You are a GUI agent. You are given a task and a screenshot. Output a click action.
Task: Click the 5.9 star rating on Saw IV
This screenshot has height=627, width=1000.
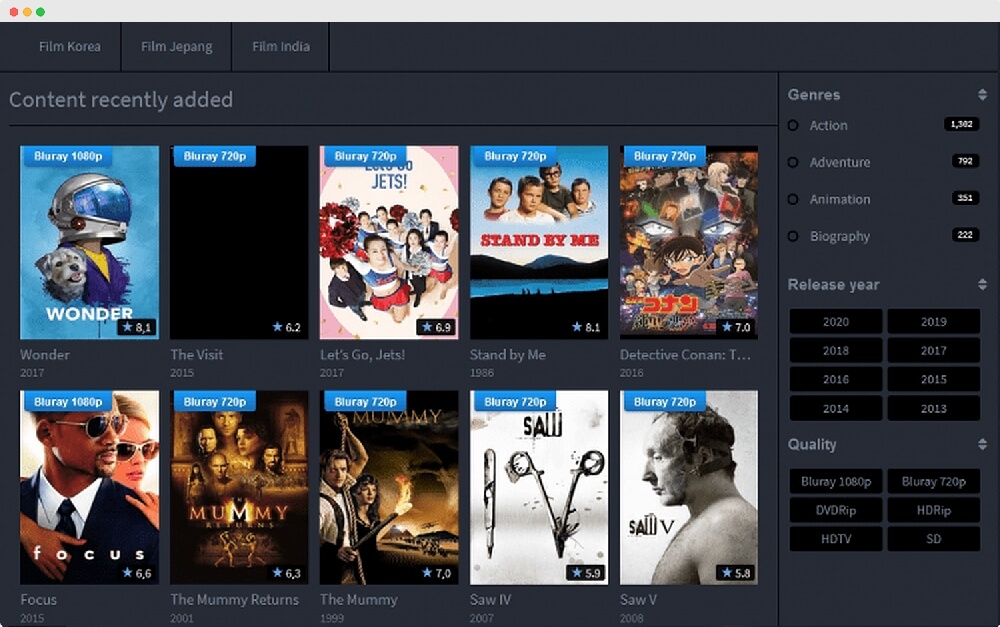(586, 573)
